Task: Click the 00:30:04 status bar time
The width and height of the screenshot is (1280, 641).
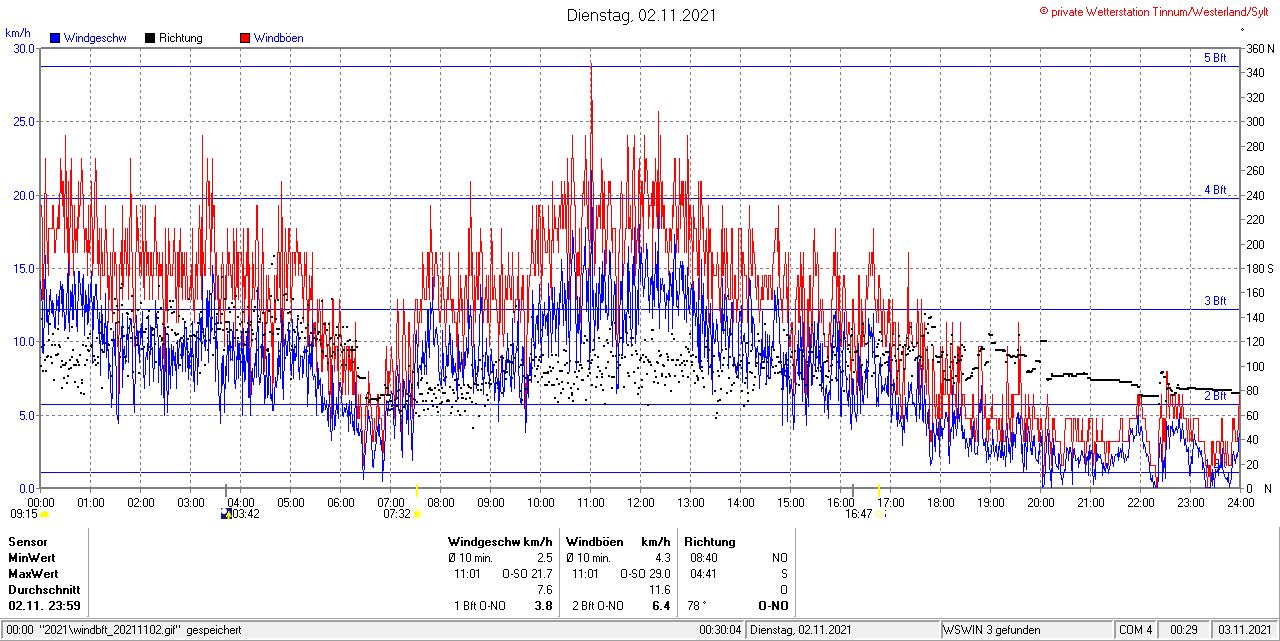Action: [721, 630]
